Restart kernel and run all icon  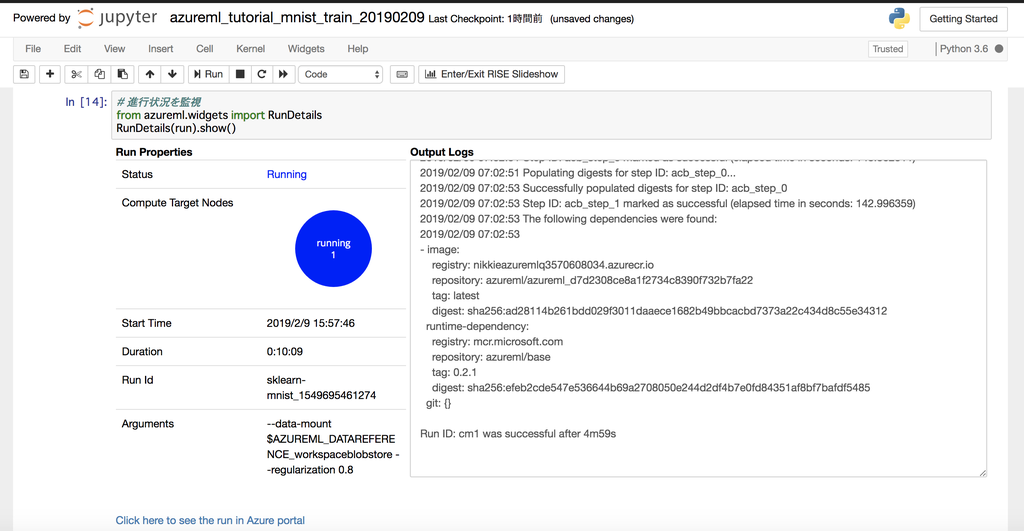point(283,74)
